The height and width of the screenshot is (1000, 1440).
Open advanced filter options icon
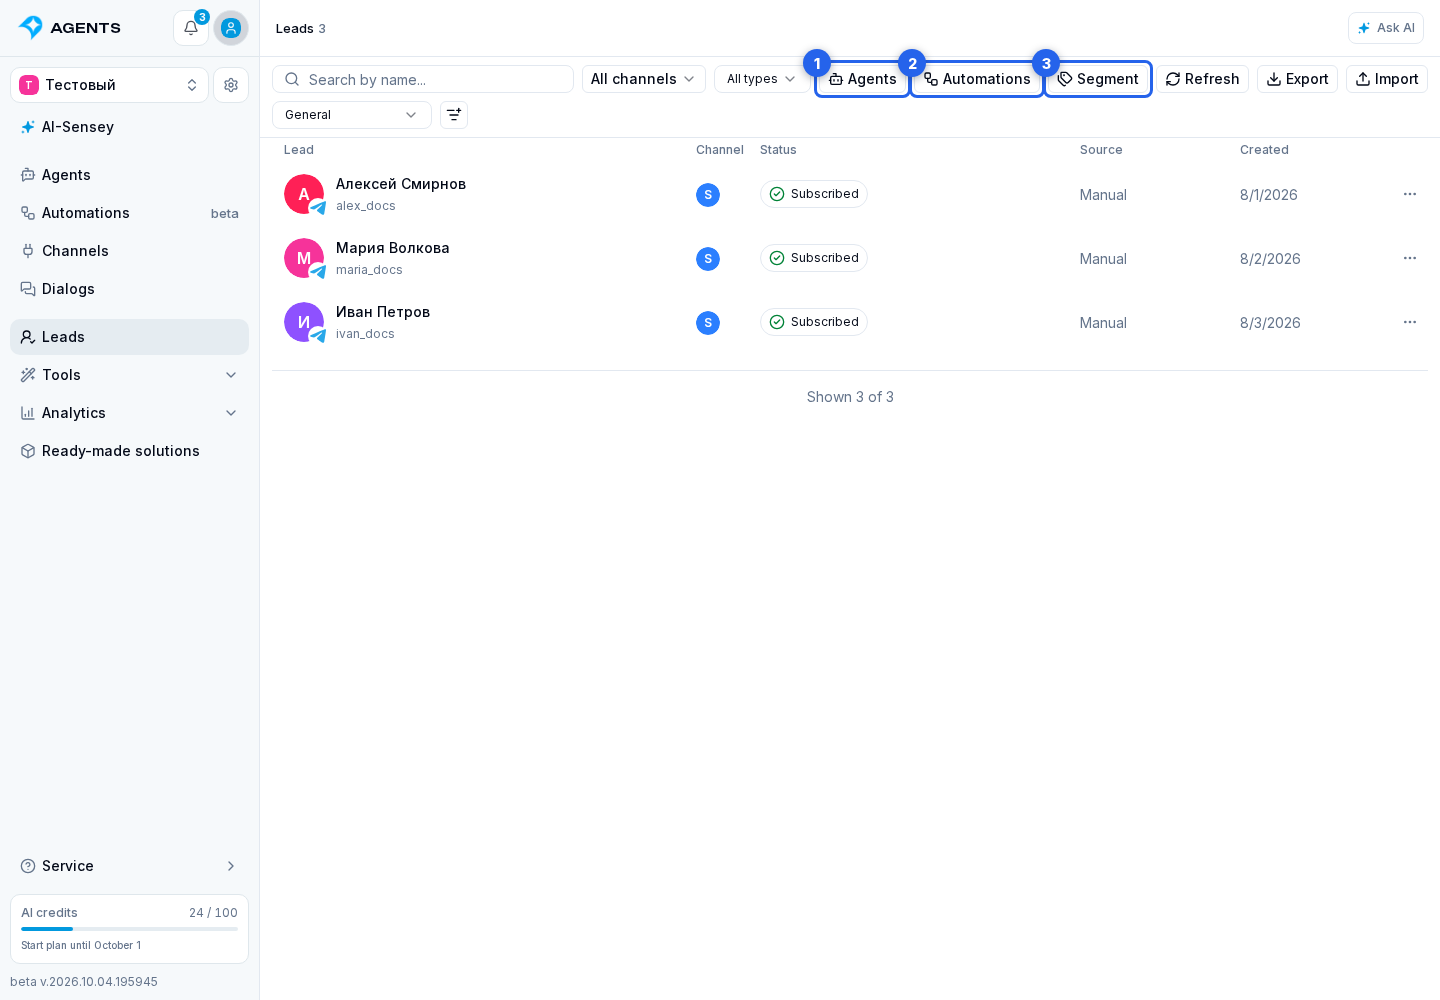tap(454, 115)
